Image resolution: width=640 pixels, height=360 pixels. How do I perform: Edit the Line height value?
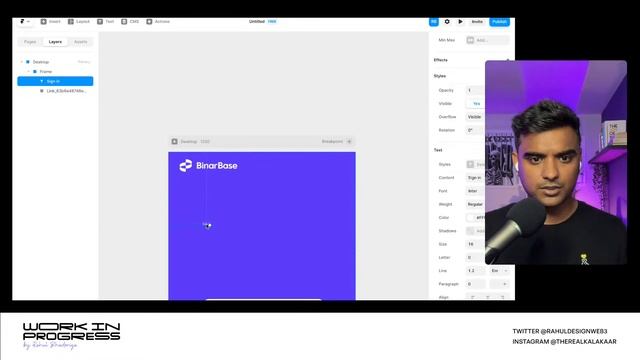[x=476, y=271]
